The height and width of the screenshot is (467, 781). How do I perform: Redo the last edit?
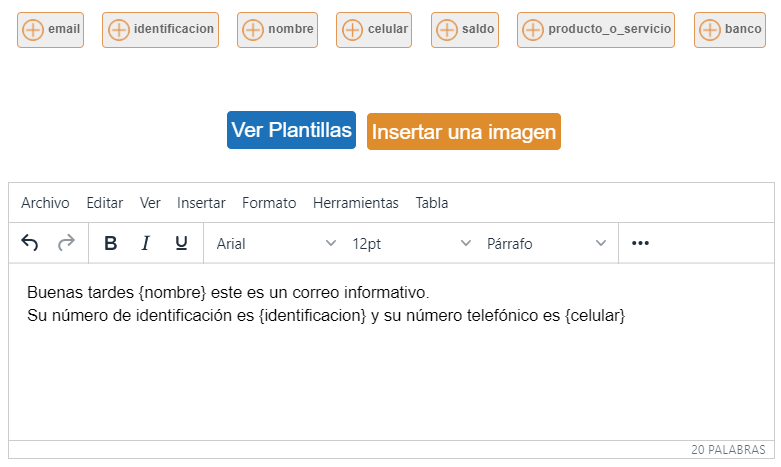coord(66,243)
